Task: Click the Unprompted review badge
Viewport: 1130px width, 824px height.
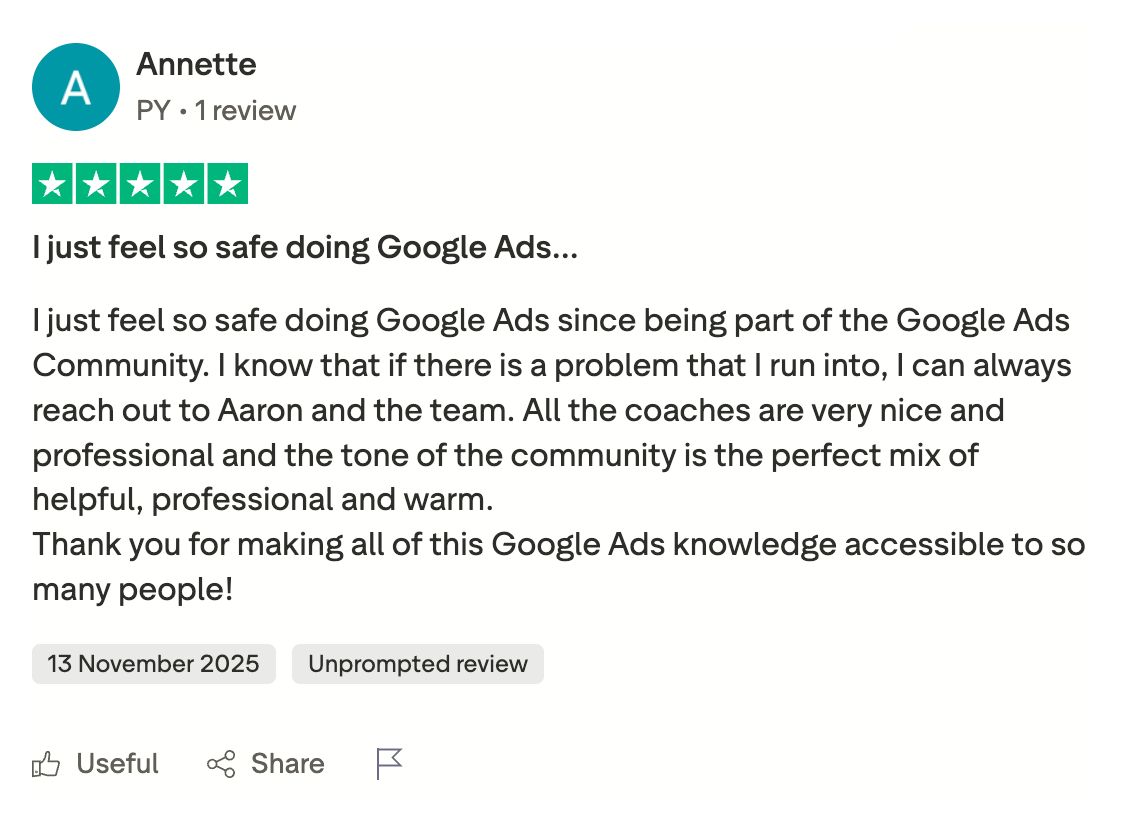Action: point(417,664)
